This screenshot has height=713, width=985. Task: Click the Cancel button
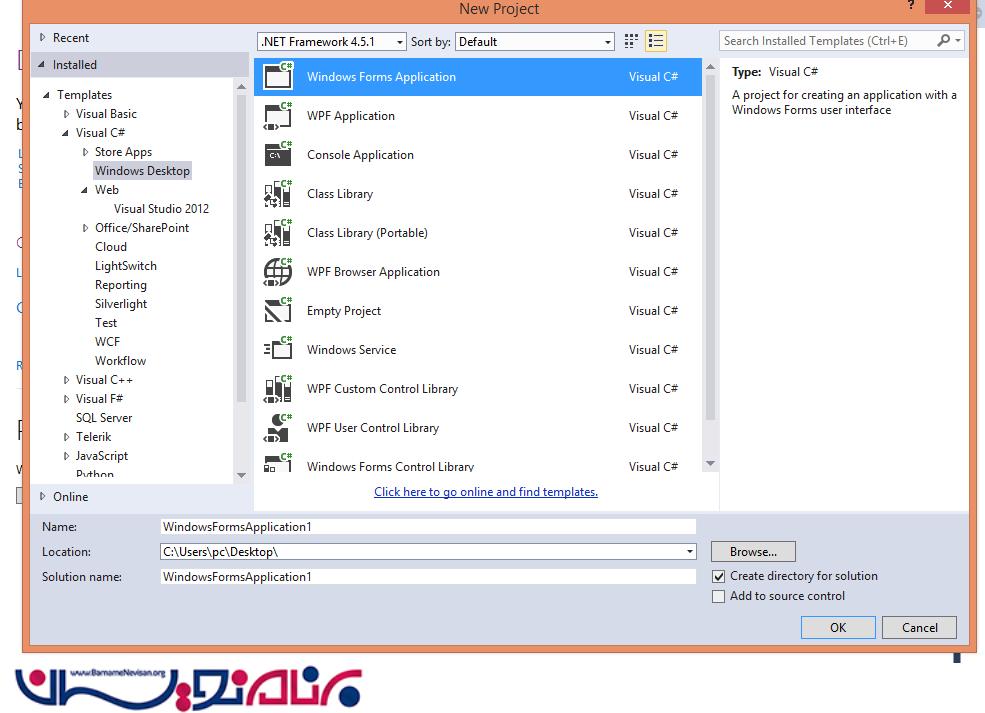(920, 628)
